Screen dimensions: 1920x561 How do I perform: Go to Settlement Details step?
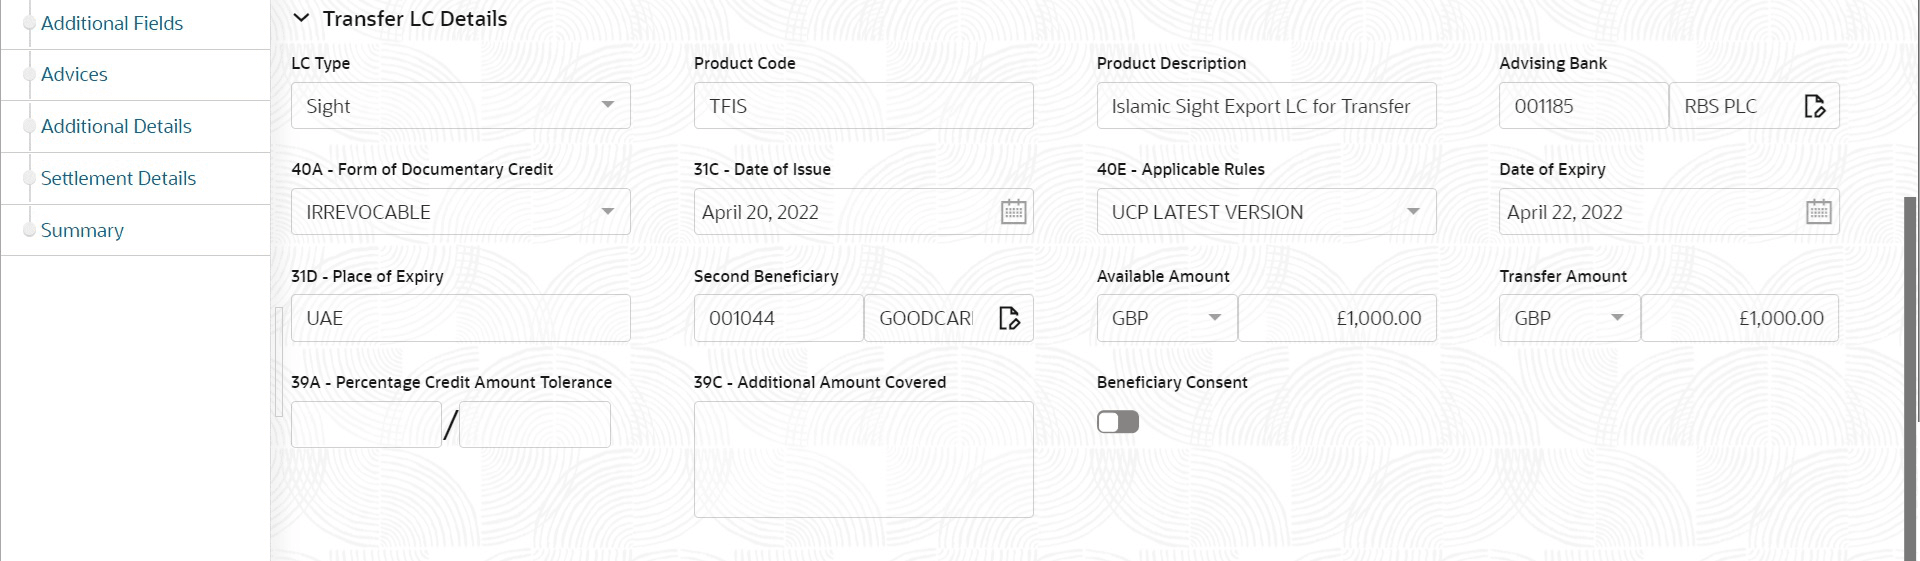(x=118, y=178)
